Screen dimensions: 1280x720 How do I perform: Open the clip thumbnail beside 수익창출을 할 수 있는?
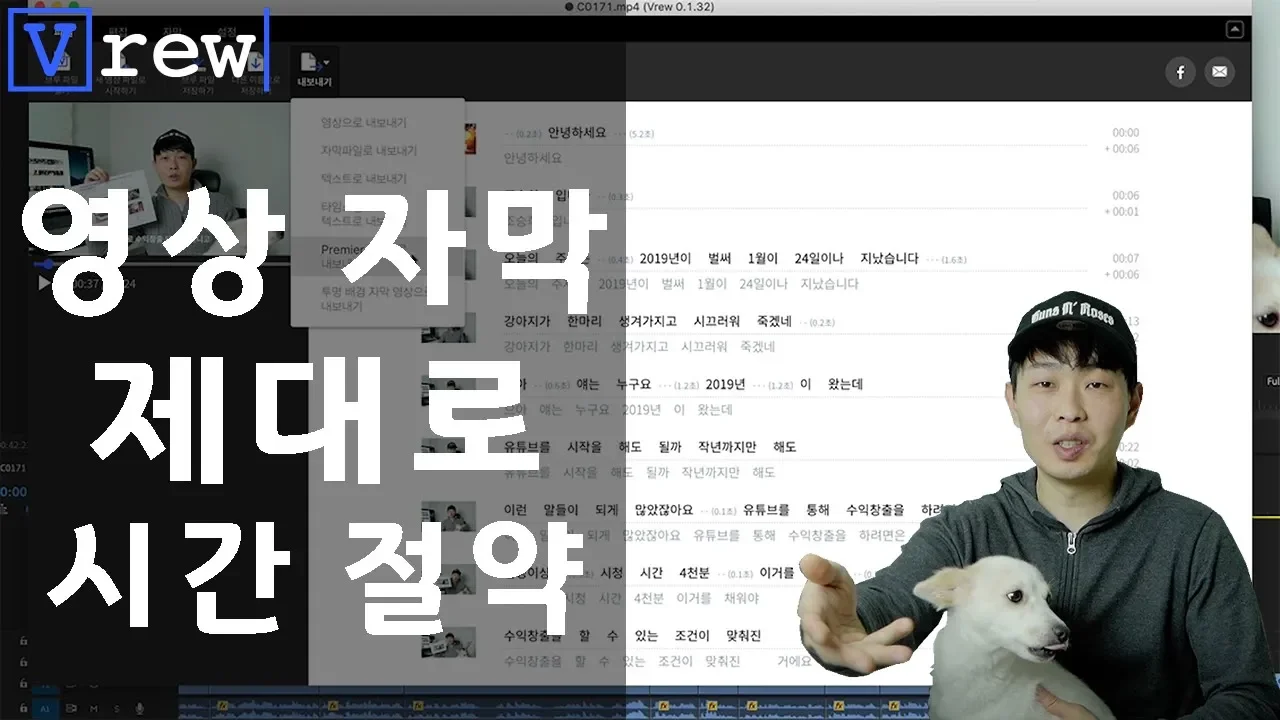pos(448,641)
